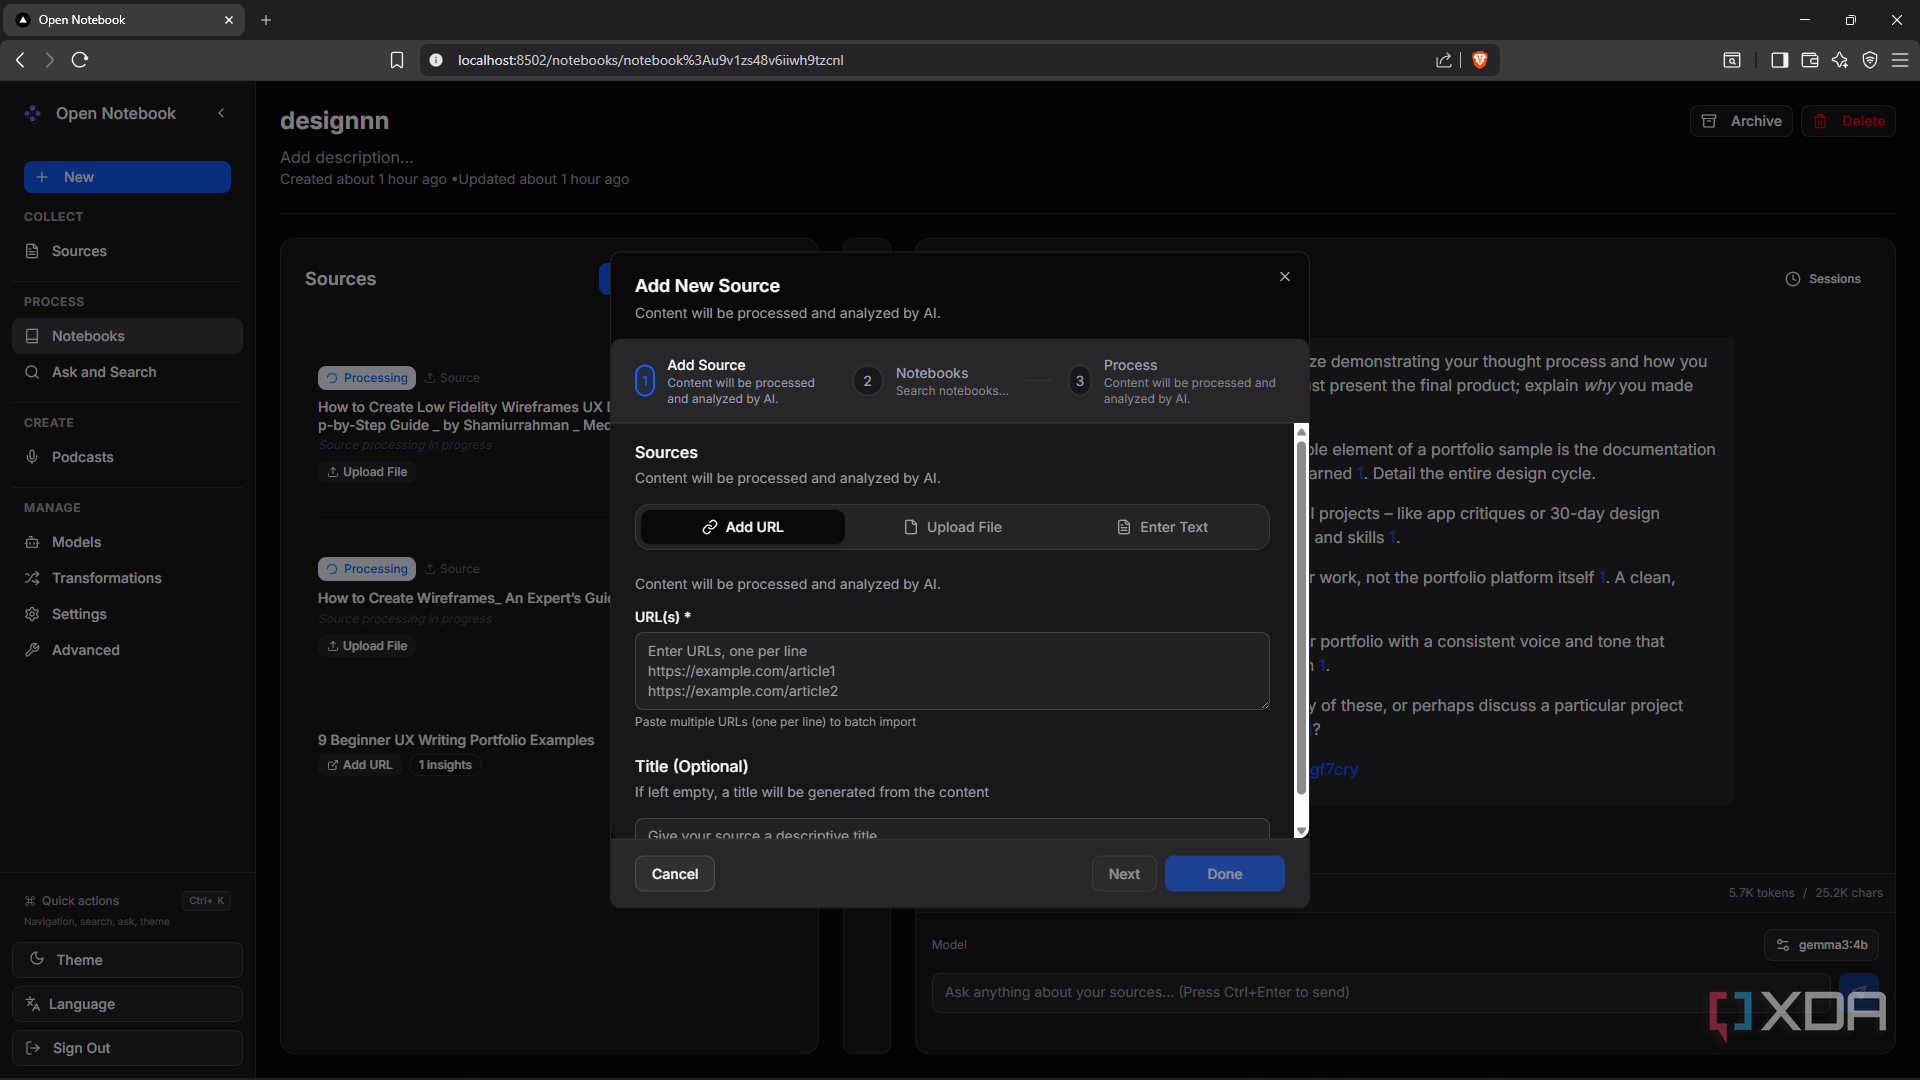Open chat Sessions panel
Viewport: 1920px width, 1080px height.
[x=1823, y=279]
